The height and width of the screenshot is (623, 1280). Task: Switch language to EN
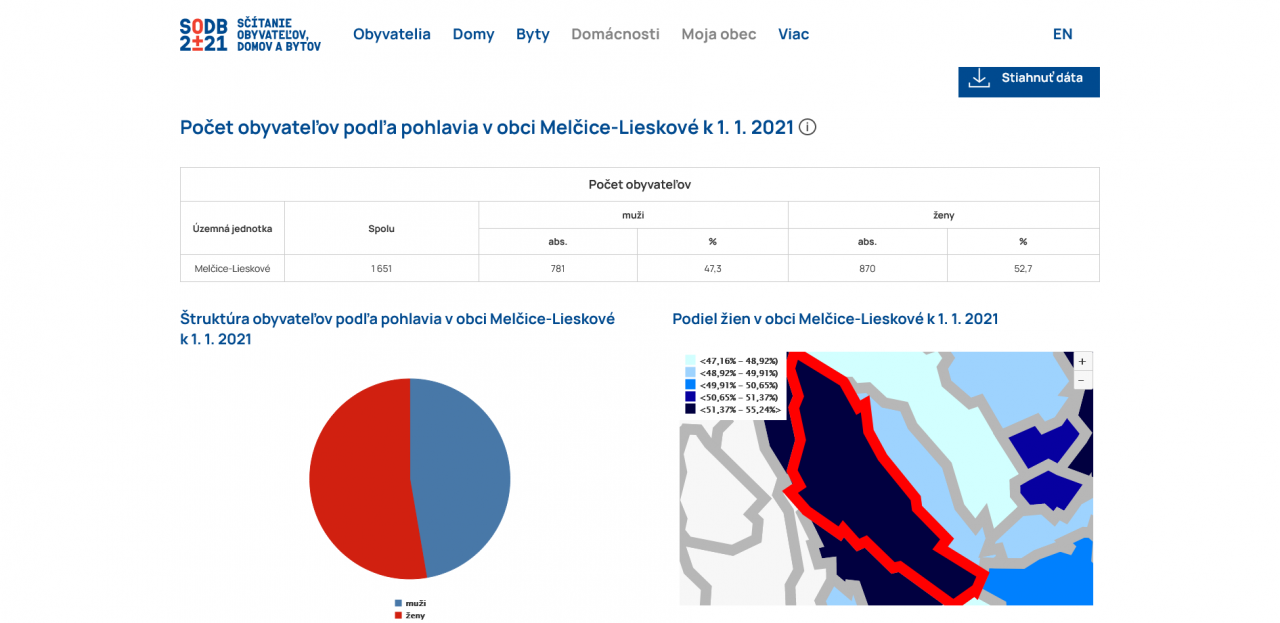pyautogui.click(x=1062, y=34)
